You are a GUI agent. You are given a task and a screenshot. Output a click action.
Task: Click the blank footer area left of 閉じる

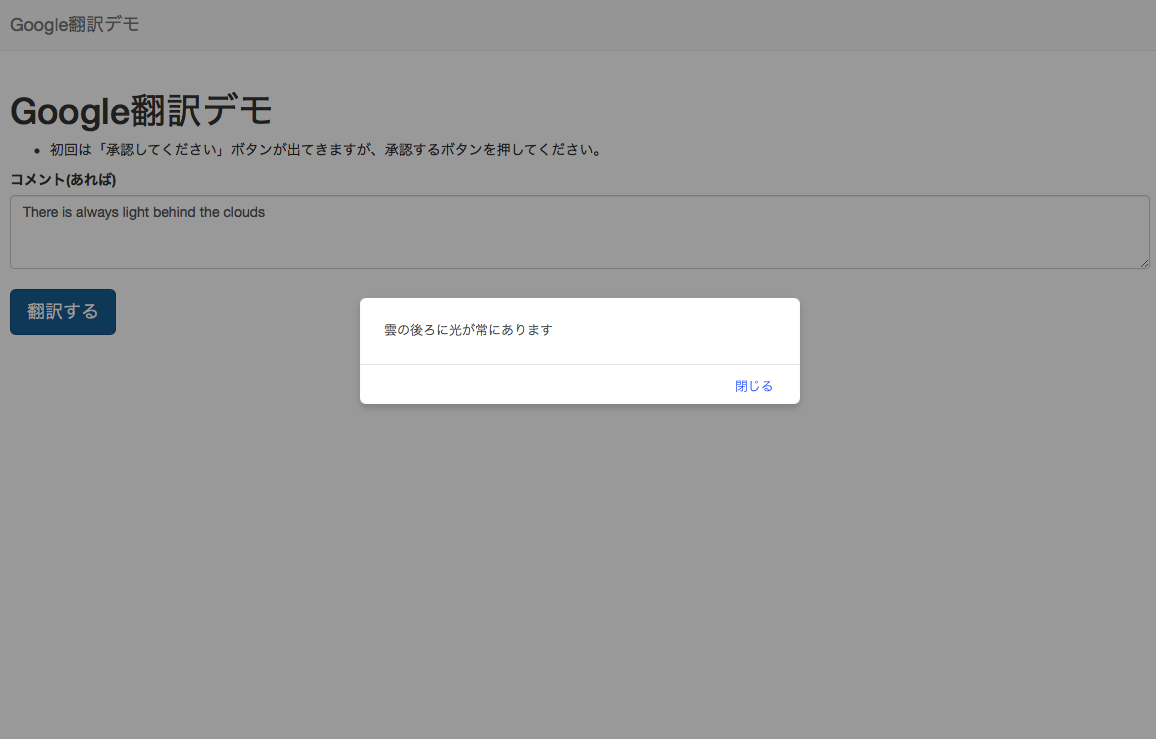[x=540, y=386]
